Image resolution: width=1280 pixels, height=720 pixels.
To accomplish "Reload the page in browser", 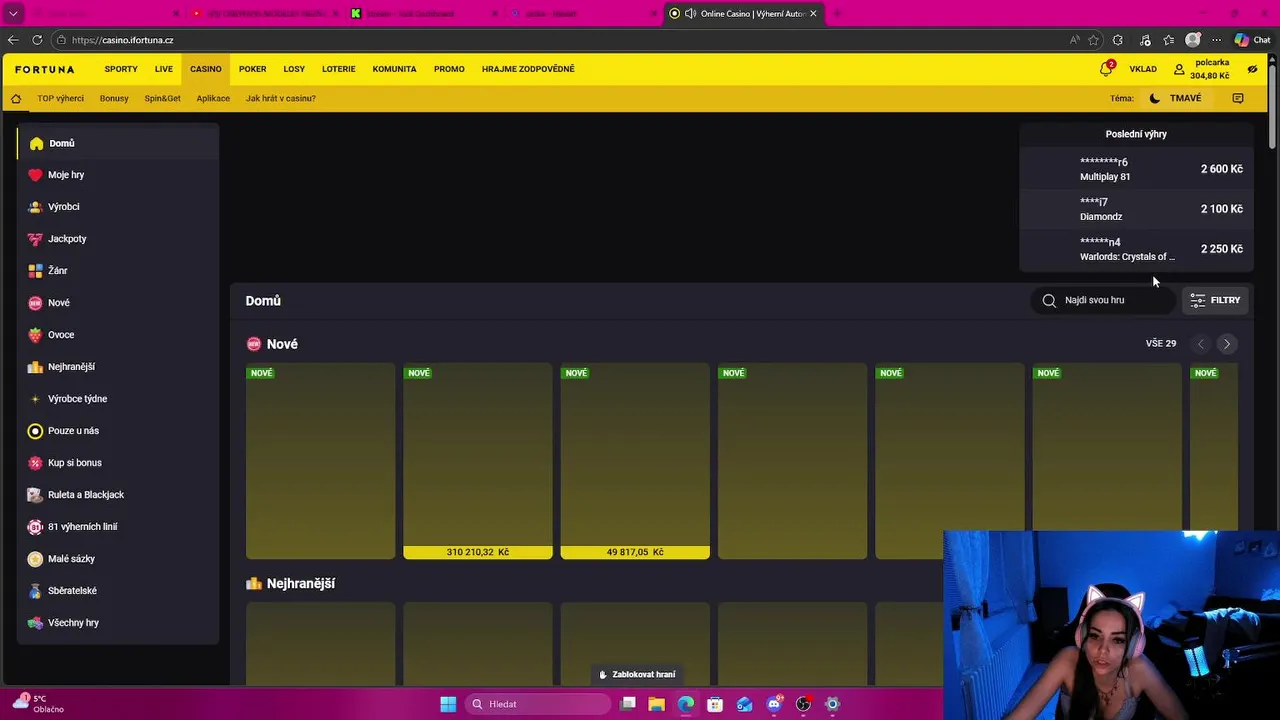I will point(37,40).
